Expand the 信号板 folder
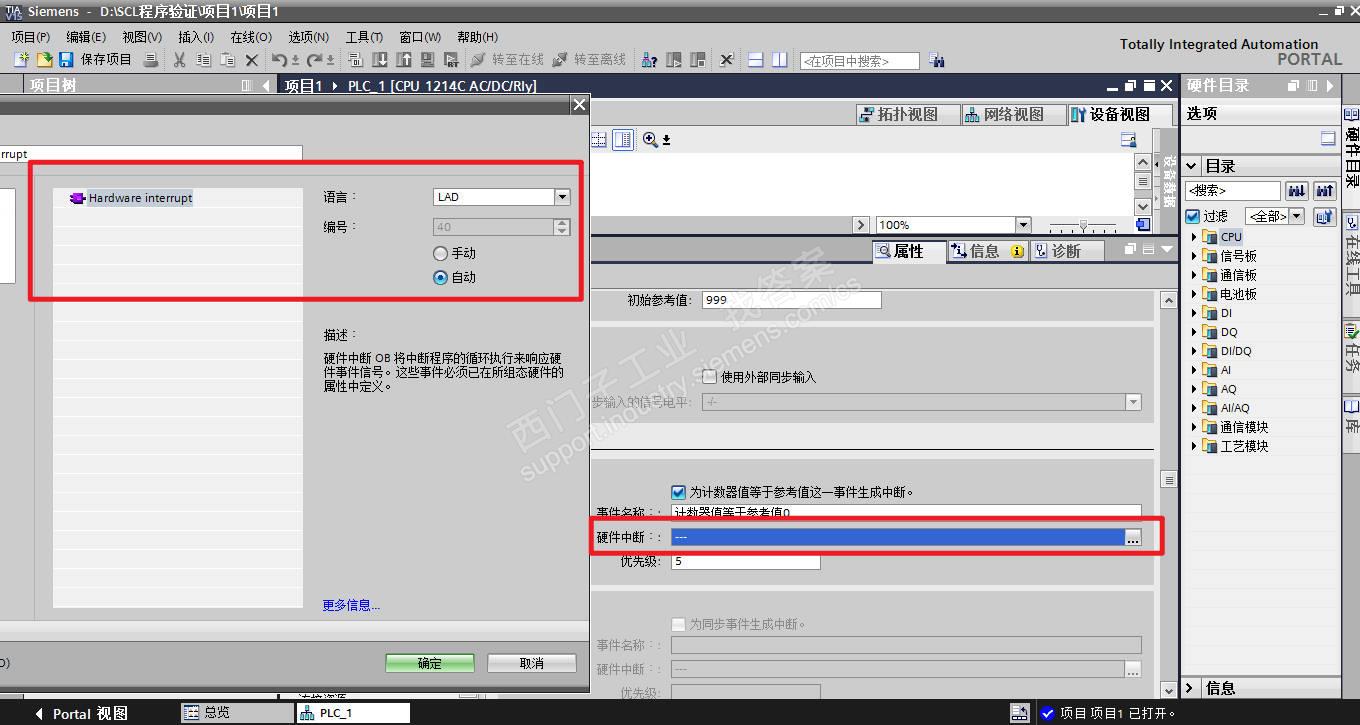The width and height of the screenshot is (1360, 725). (1194, 256)
